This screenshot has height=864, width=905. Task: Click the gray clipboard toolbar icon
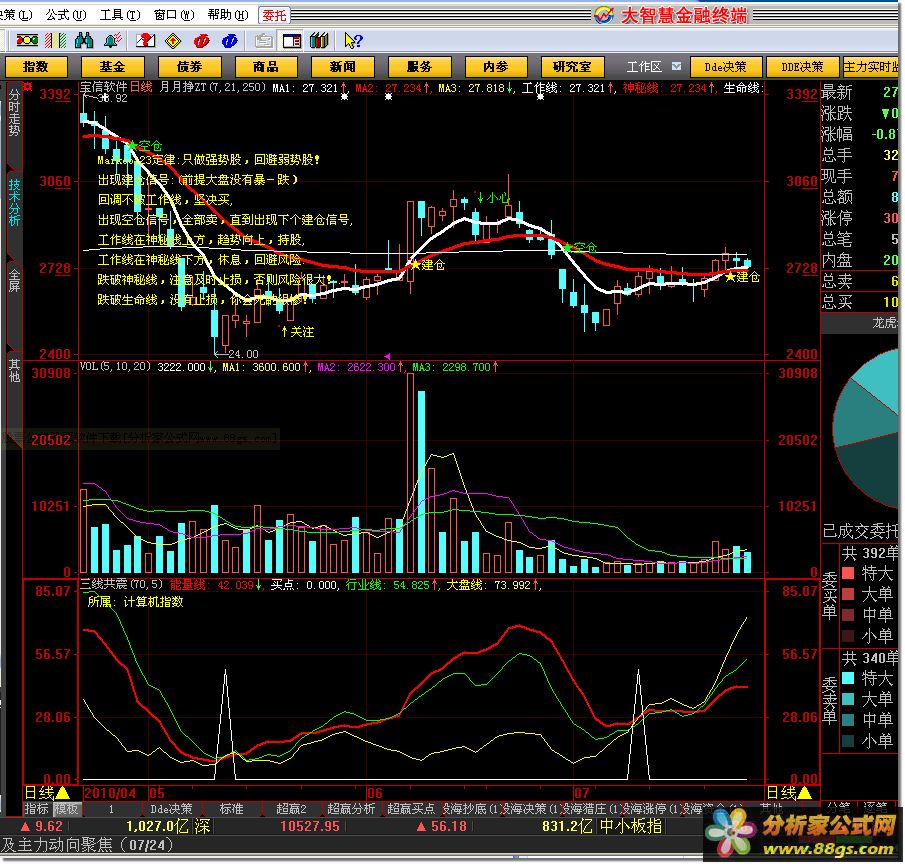click(264, 40)
